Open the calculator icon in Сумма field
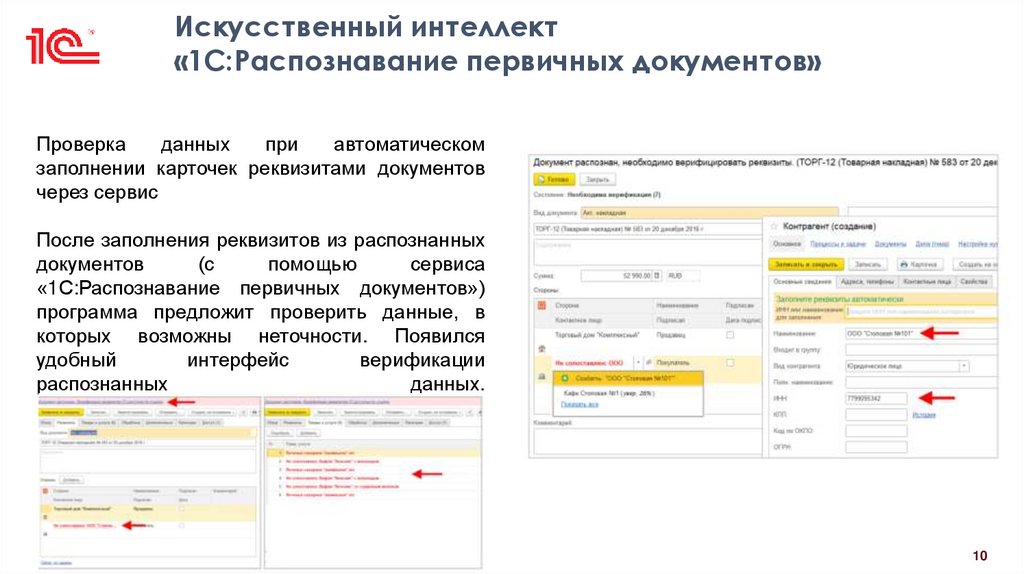Image resolution: width=1024 pixels, height=574 pixels. (x=657, y=276)
